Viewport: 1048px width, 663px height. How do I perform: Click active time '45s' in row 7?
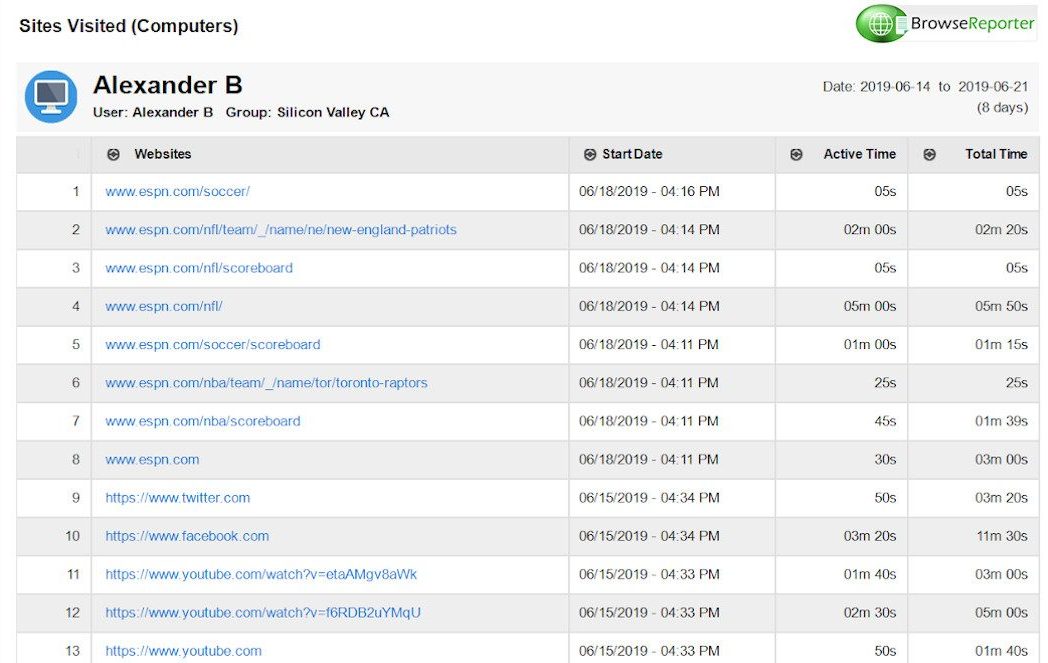click(885, 421)
